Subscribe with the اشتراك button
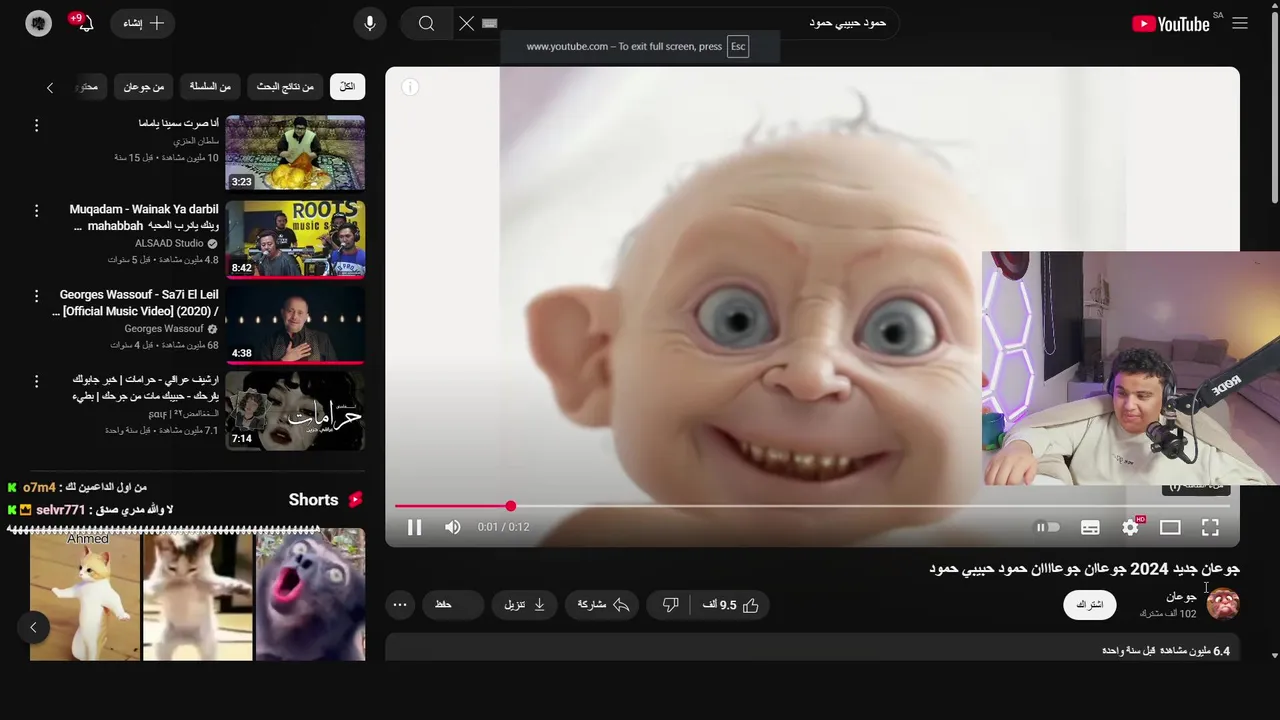Screen dimensions: 1280x720 pos(1089,605)
